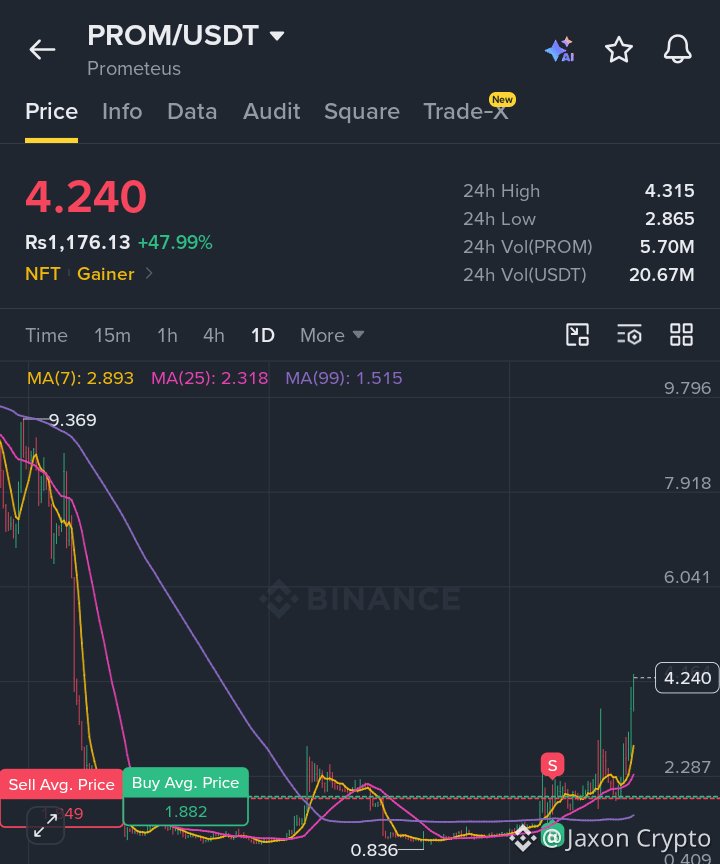Viewport: 720px width, 864px height.
Task: Tap the large 4.240 last price
Action: [x=86, y=197]
